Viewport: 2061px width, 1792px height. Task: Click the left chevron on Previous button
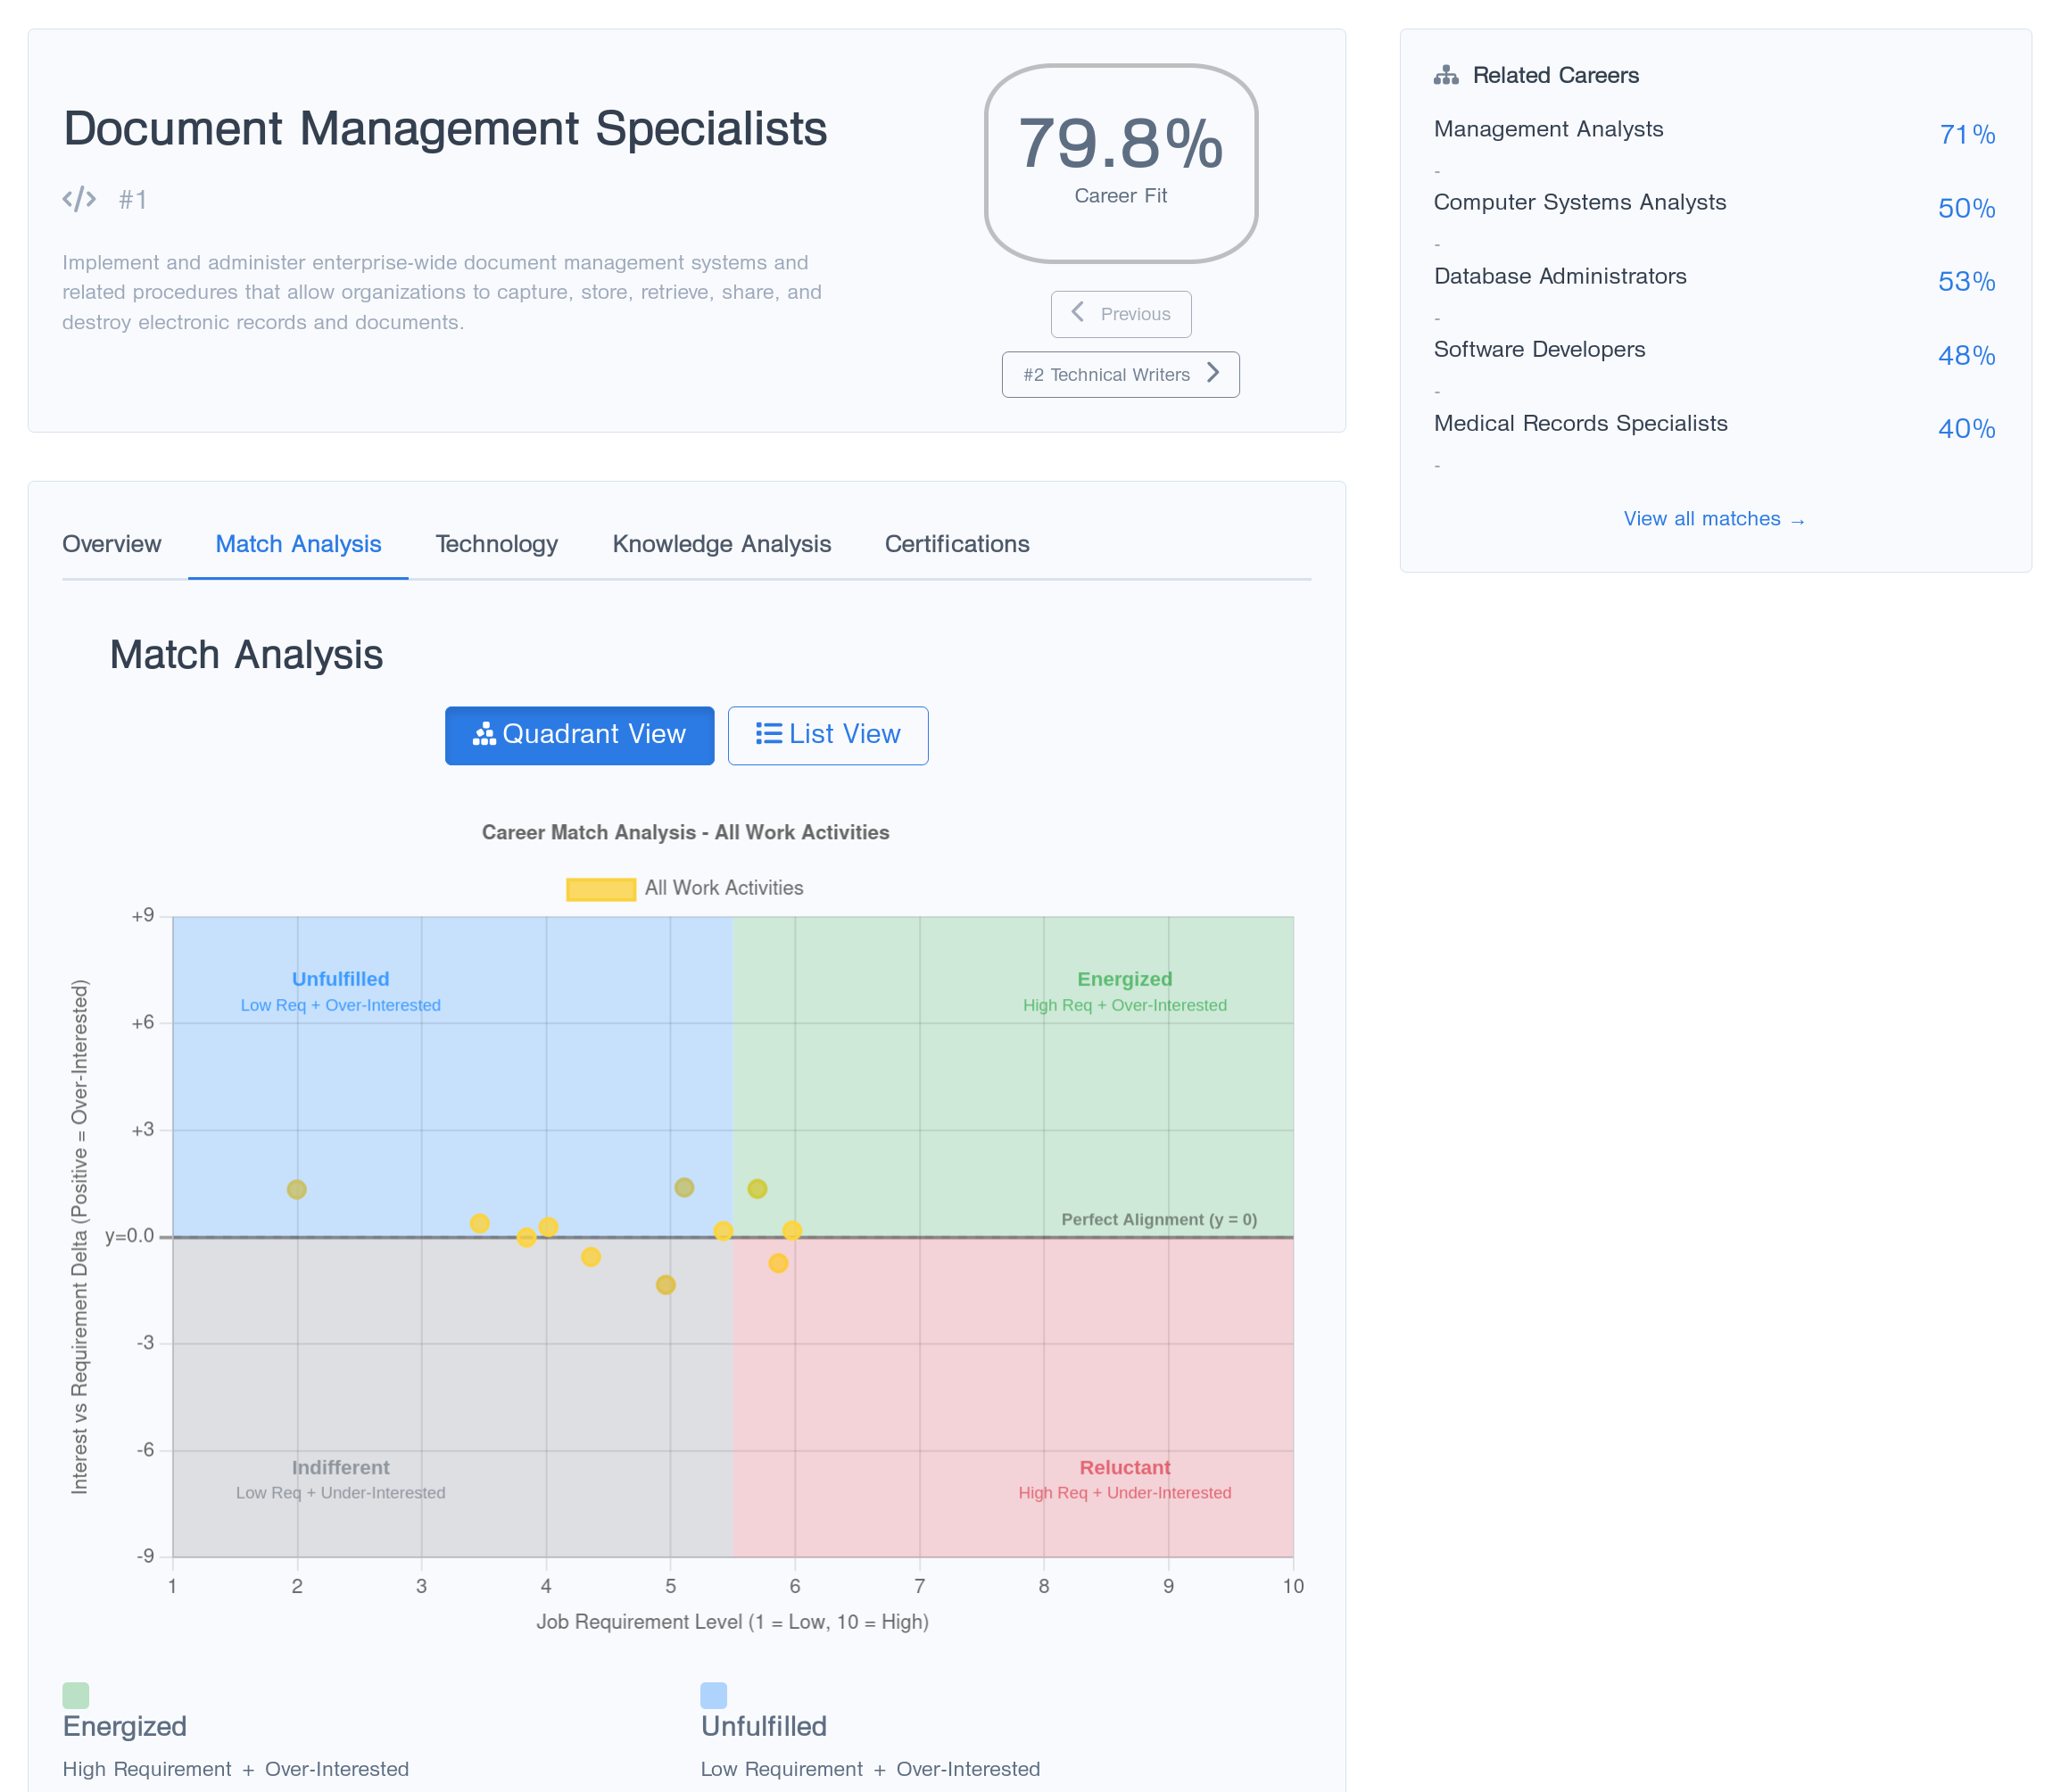1077,313
